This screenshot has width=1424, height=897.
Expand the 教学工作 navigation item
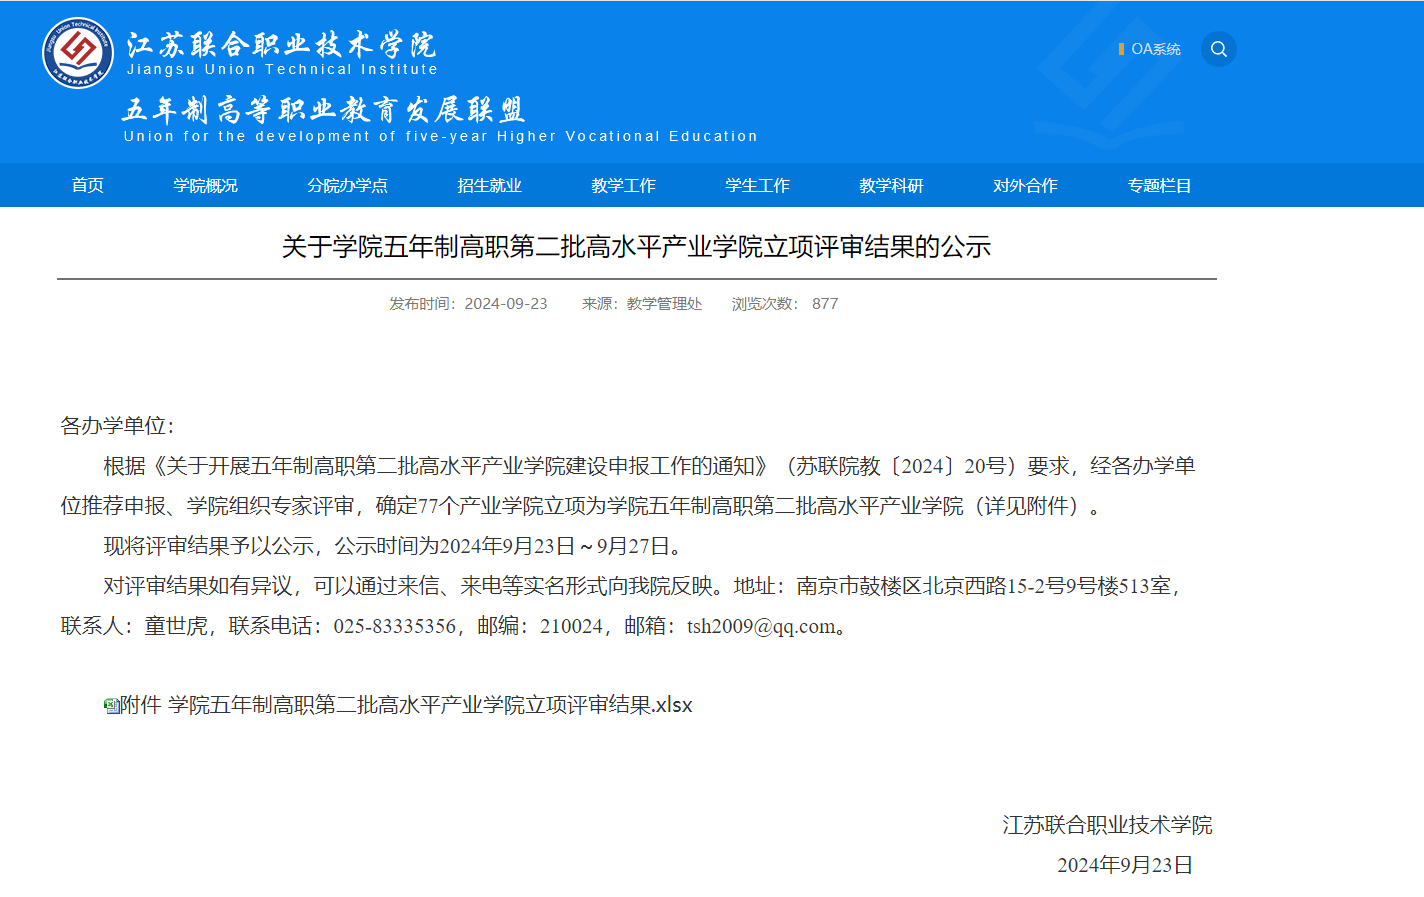(x=623, y=185)
